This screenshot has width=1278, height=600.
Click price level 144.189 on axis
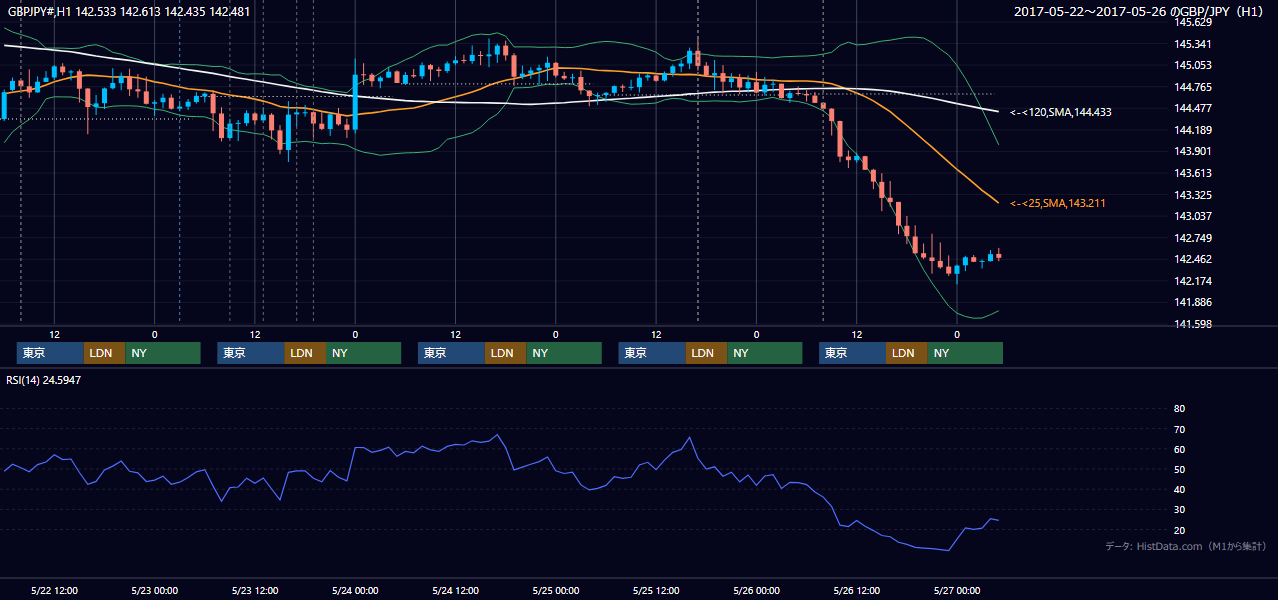point(1192,130)
